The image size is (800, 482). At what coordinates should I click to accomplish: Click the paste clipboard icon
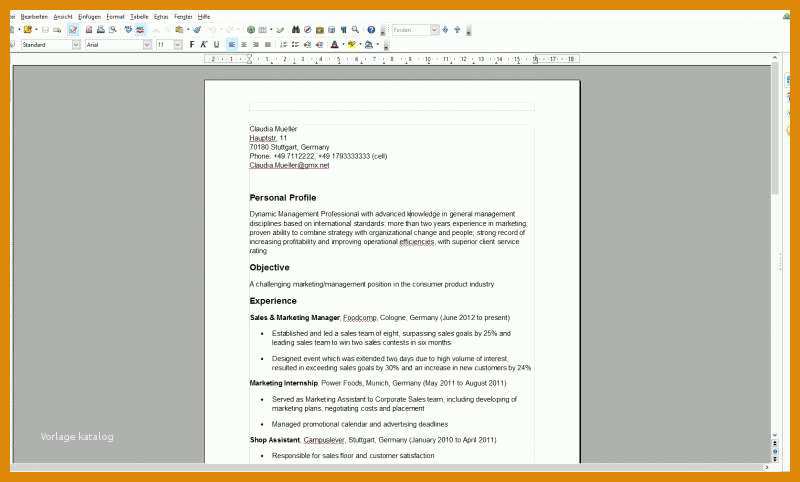pyautogui.click(x=179, y=30)
